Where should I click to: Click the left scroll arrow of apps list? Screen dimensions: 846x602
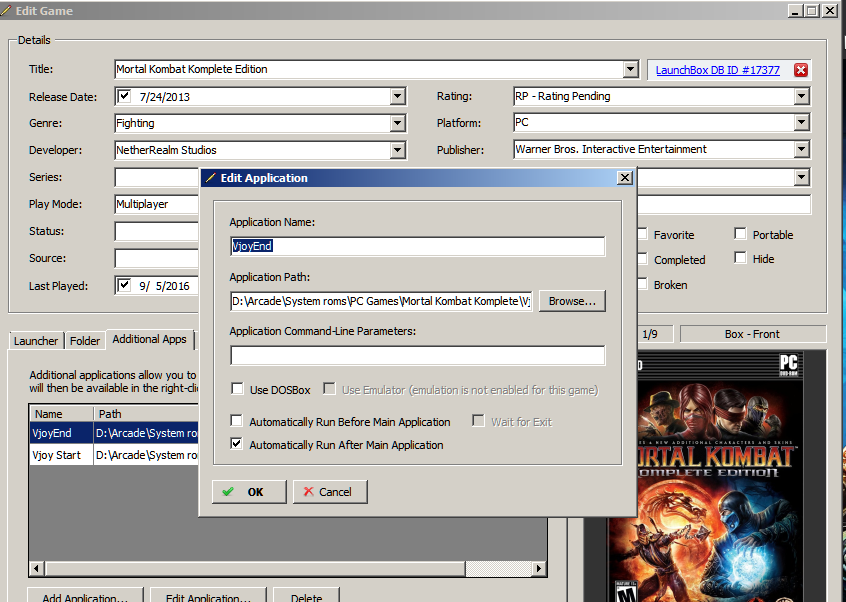pos(37,569)
